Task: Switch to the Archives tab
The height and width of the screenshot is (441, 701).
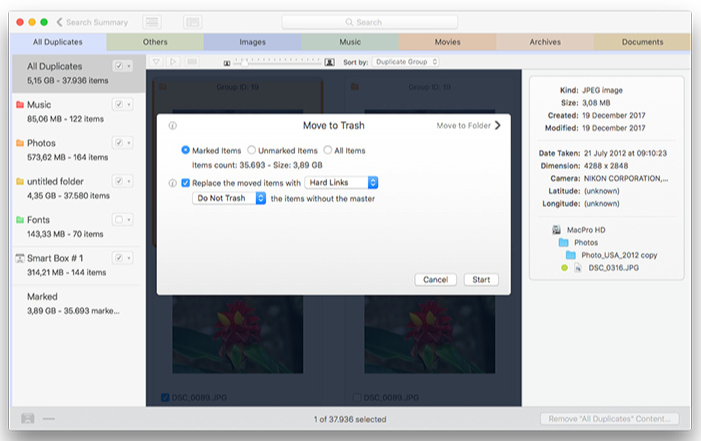Action: [544, 42]
